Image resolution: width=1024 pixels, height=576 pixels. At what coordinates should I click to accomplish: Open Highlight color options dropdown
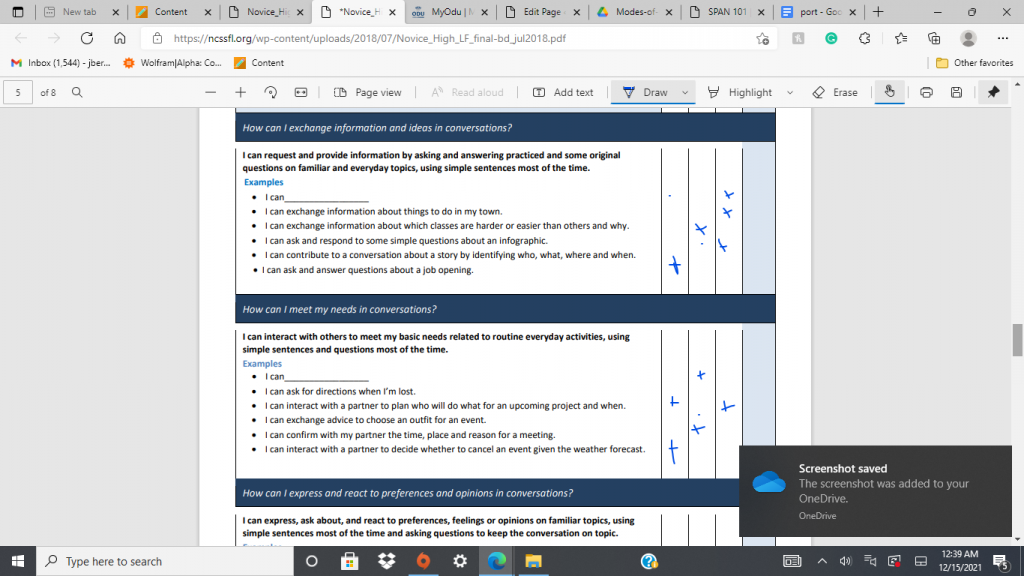tap(790, 93)
